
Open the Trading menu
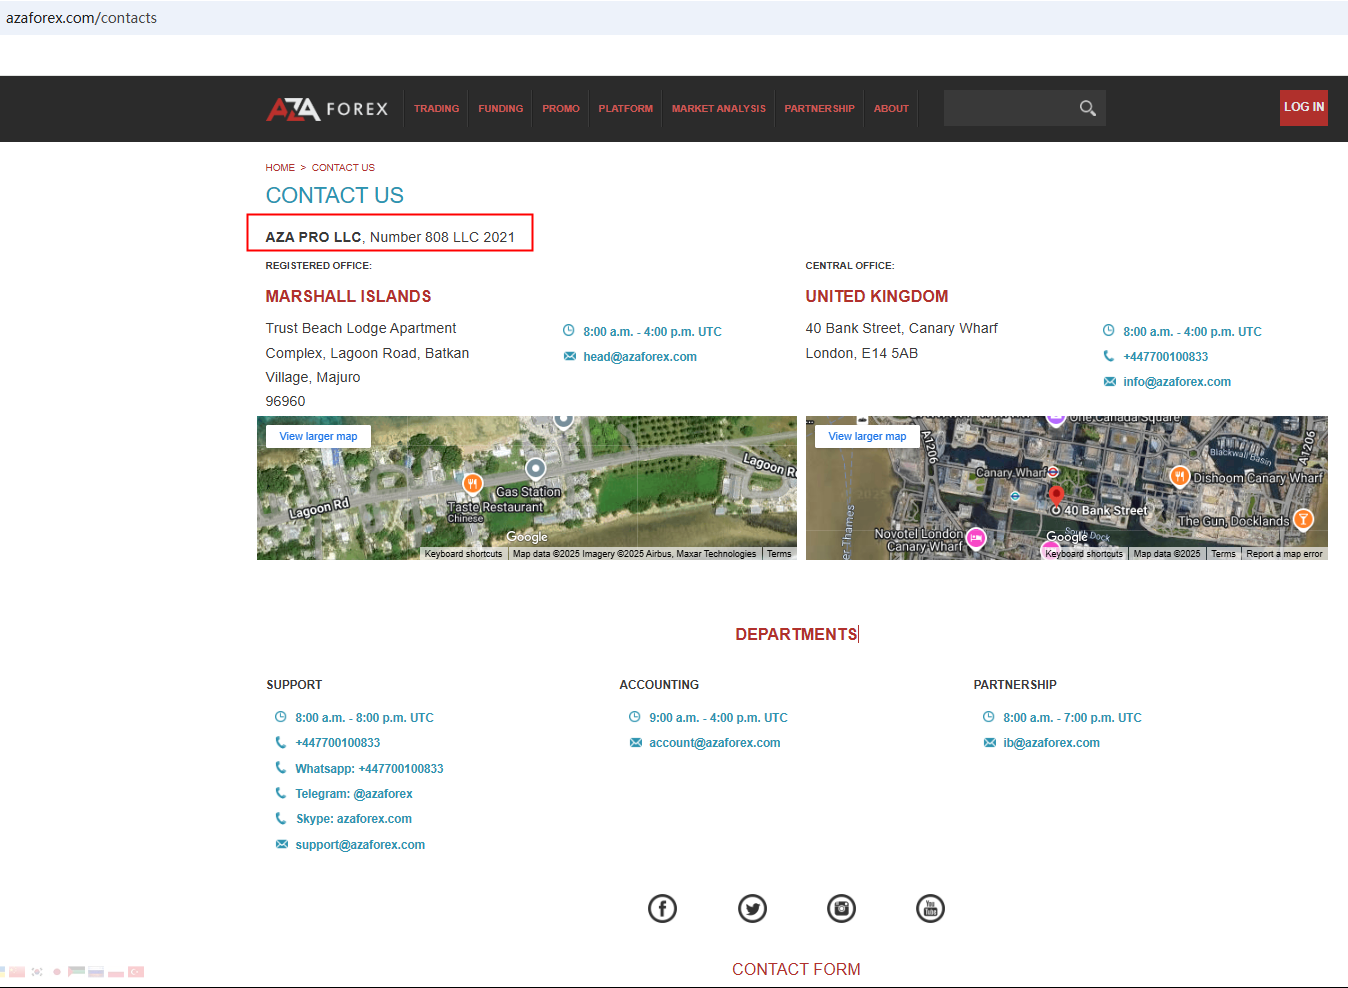(436, 109)
